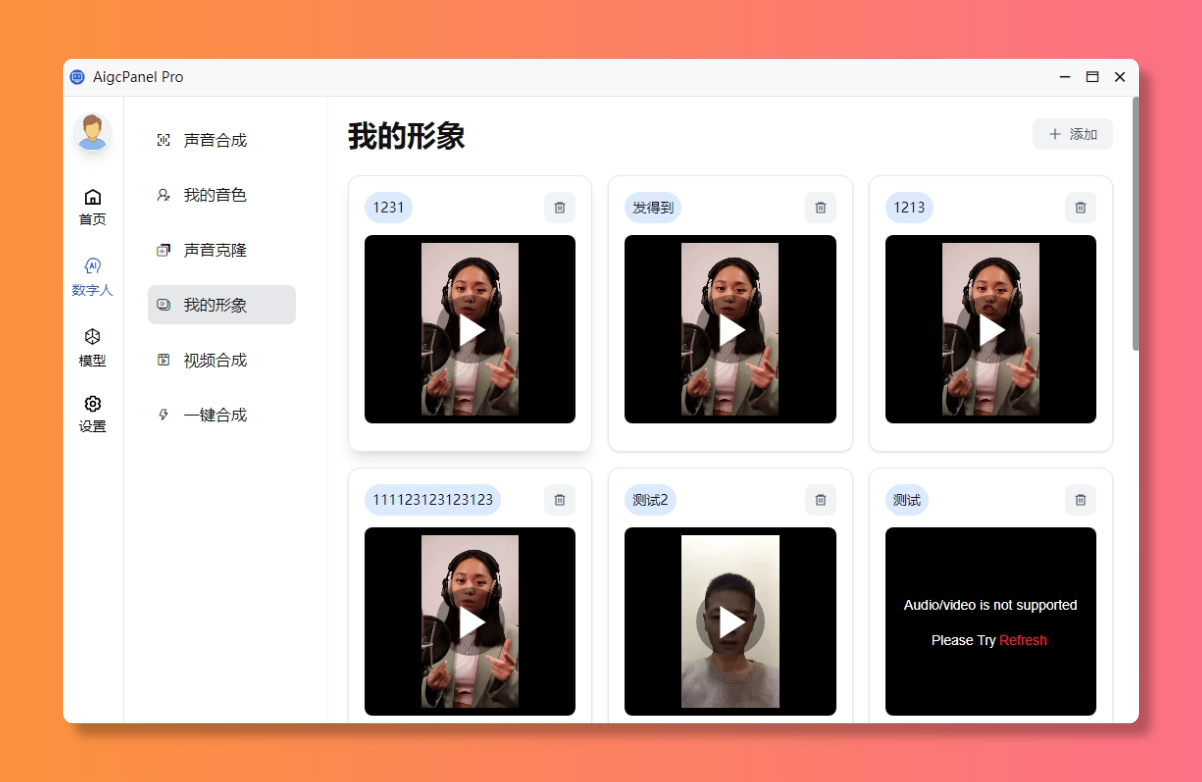Open the 设置 settings icon

(x=92, y=403)
